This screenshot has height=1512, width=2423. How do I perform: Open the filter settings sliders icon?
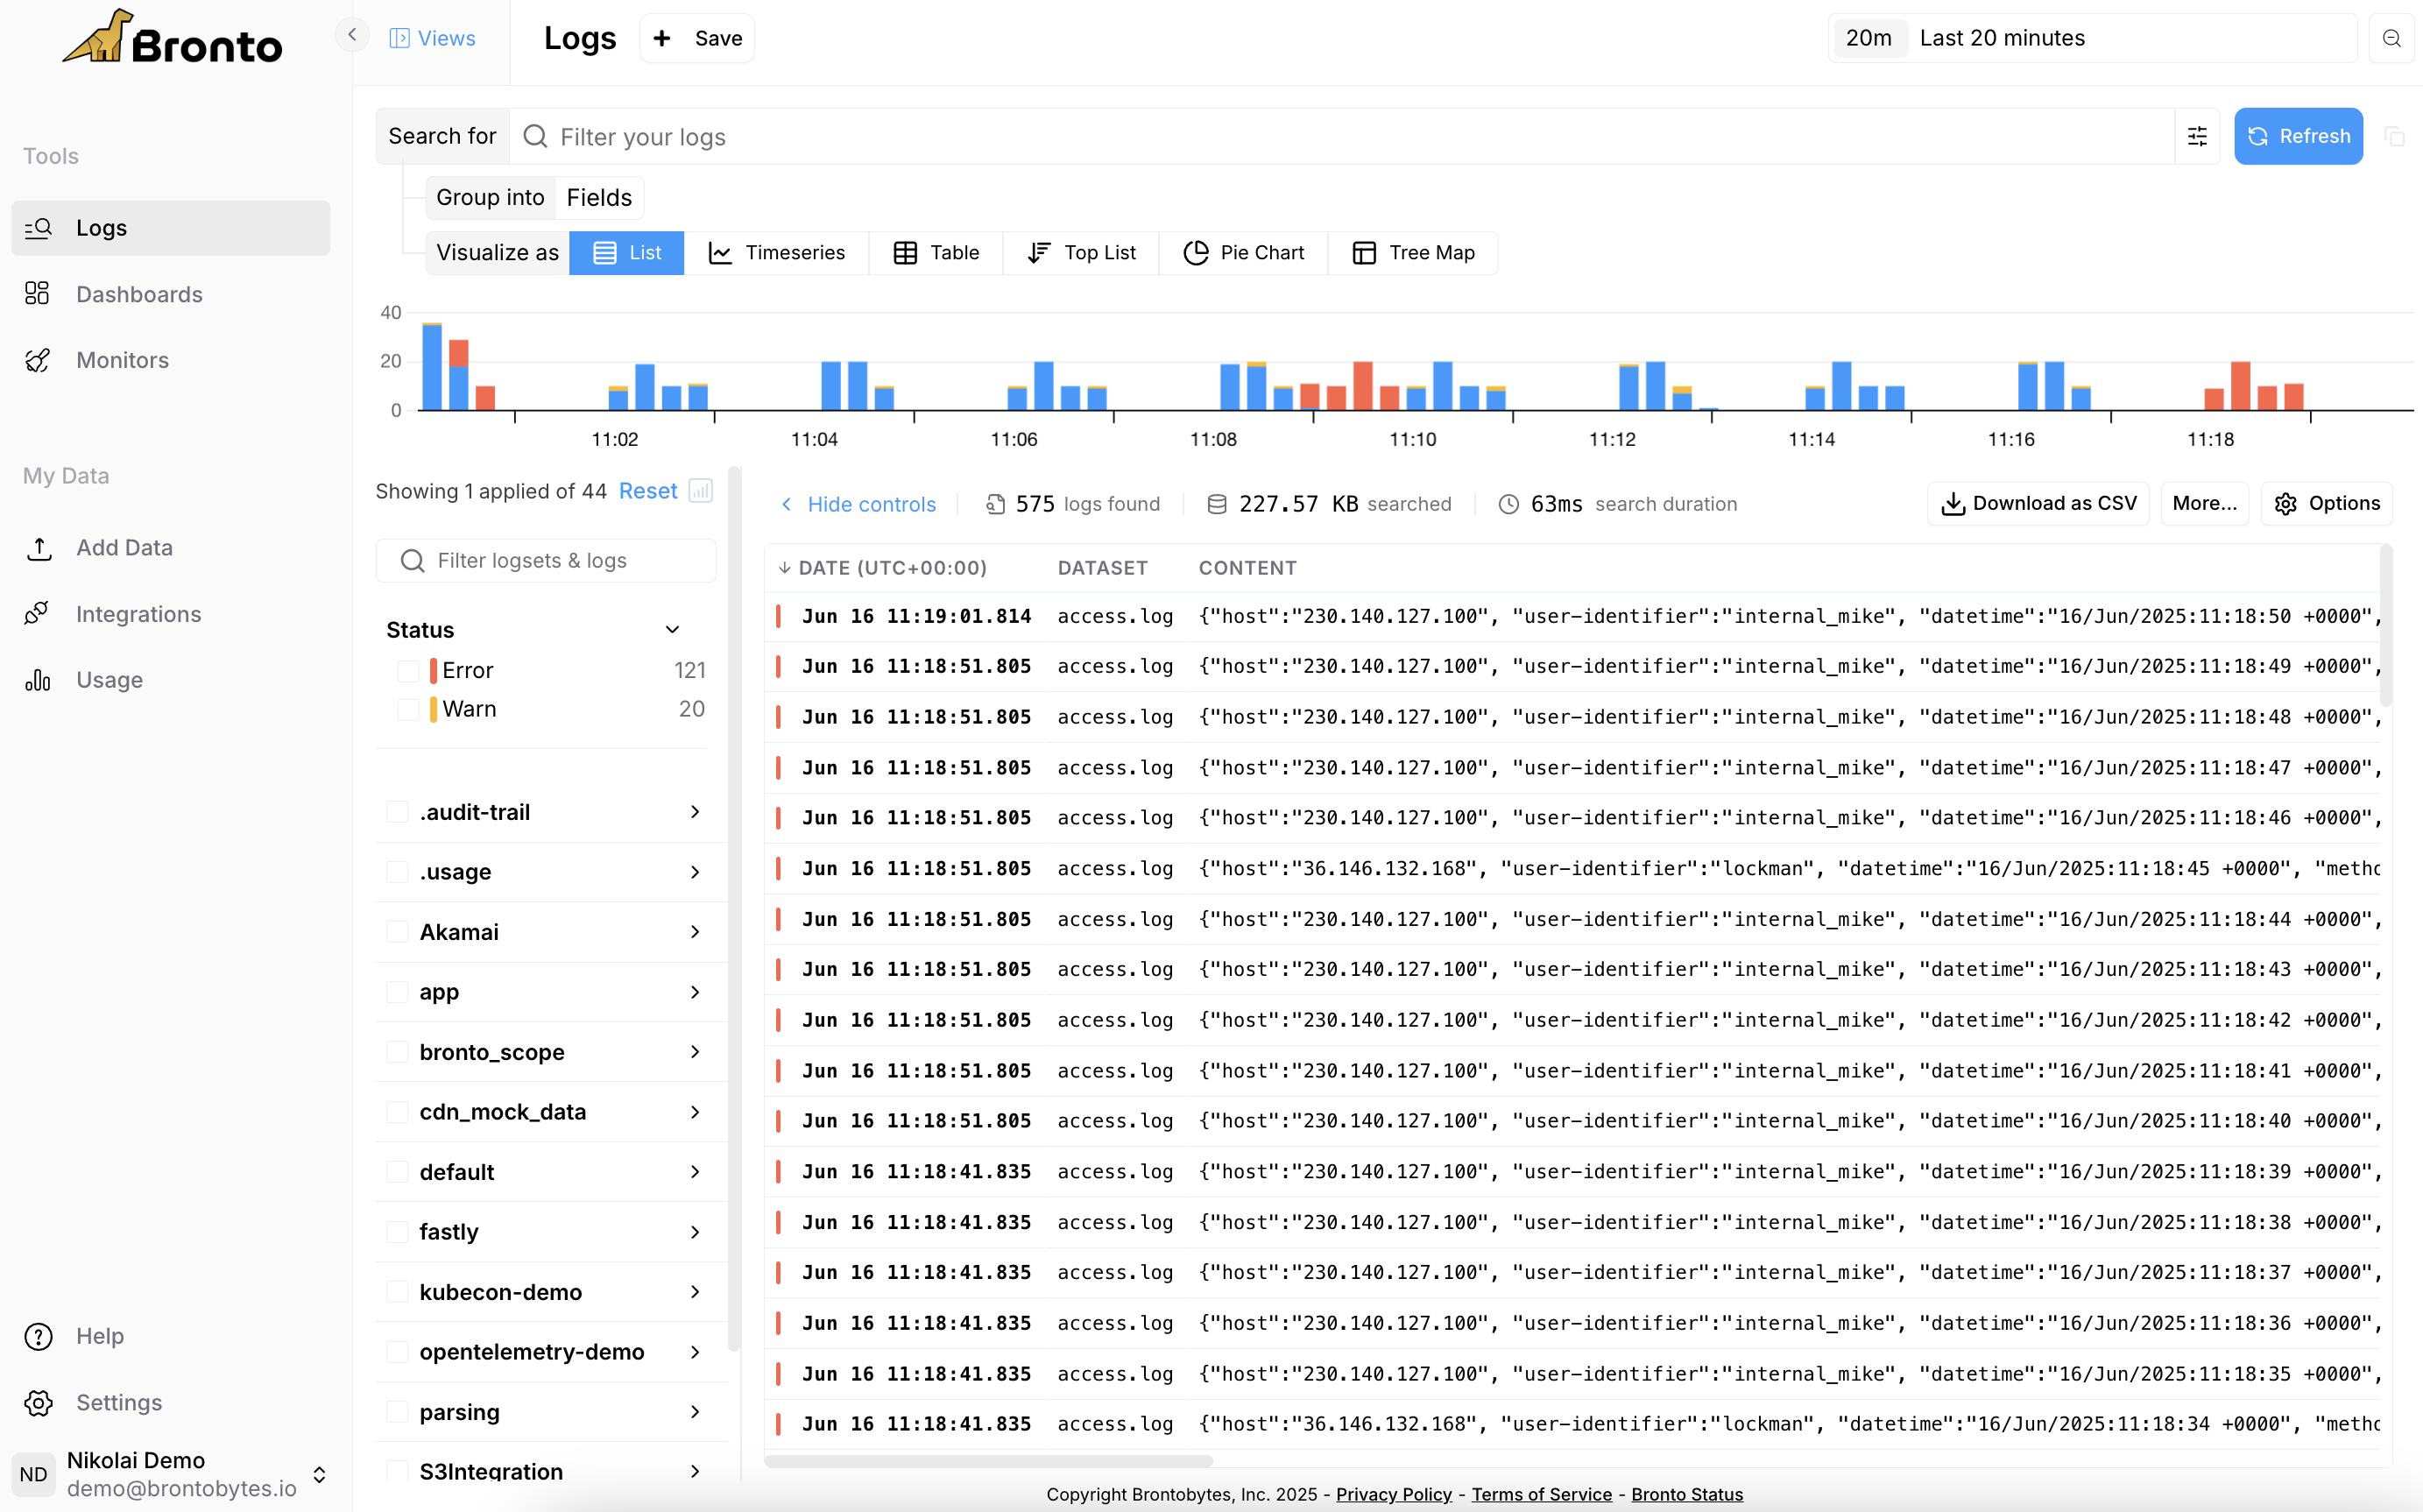pos(2198,136)
